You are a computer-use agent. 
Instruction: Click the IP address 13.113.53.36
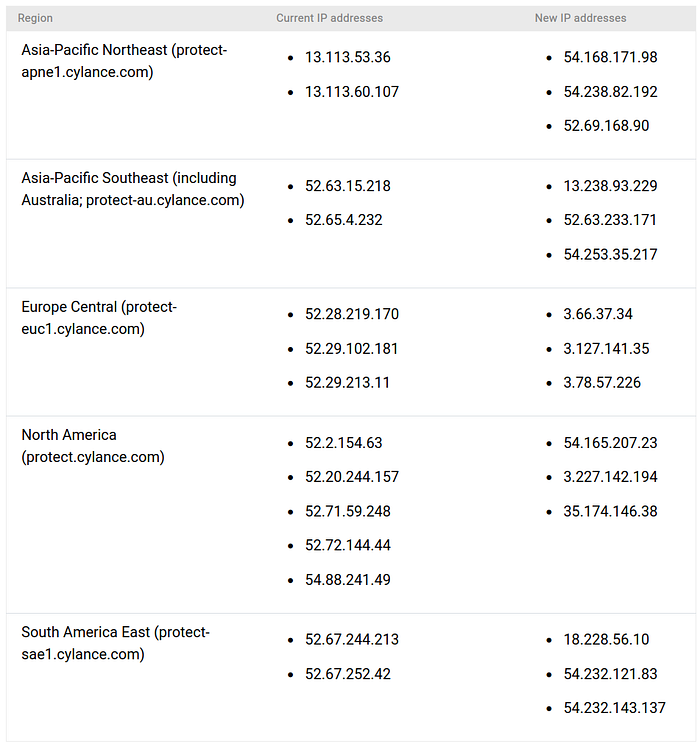pos(348,57)
